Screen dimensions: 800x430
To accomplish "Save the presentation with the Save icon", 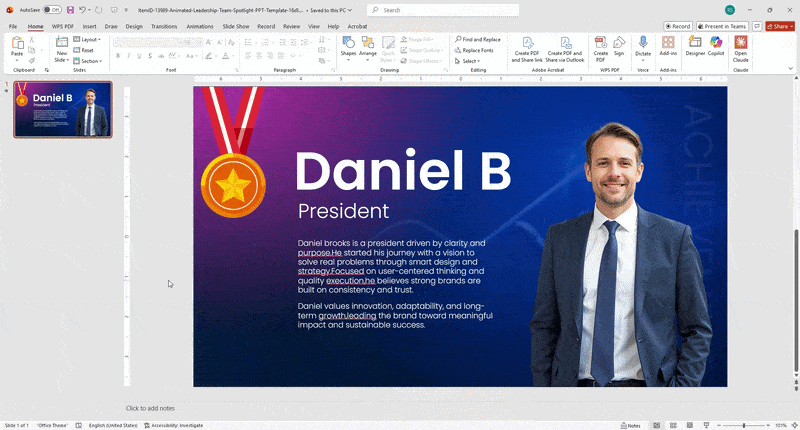I will click(70, 10).
